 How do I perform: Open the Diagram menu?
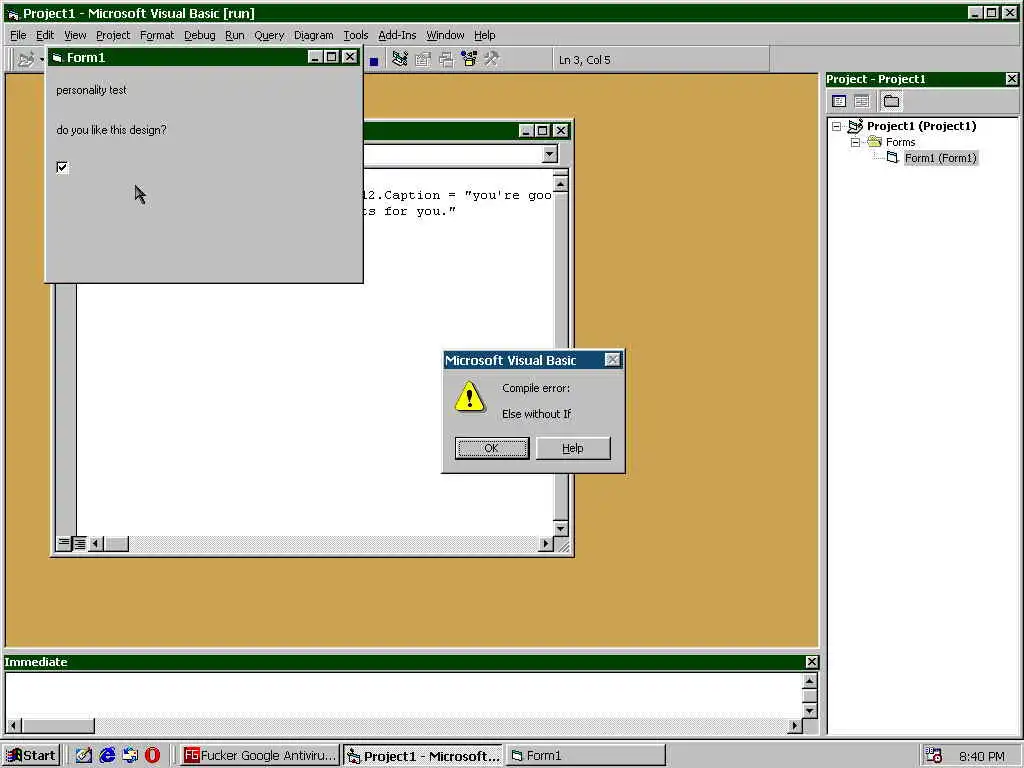[313, 35]
